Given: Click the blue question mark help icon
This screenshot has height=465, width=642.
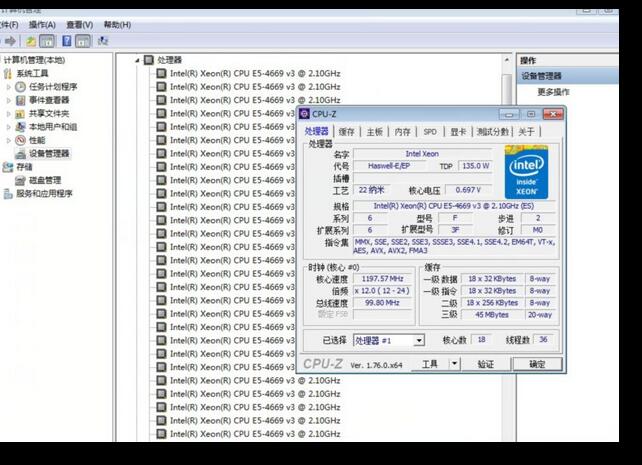Looking at the screenshot, I should 67,41.
